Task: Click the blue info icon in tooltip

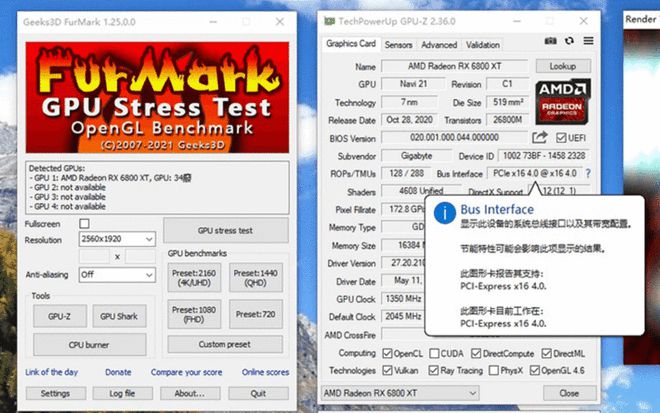Action: (444, 213)
